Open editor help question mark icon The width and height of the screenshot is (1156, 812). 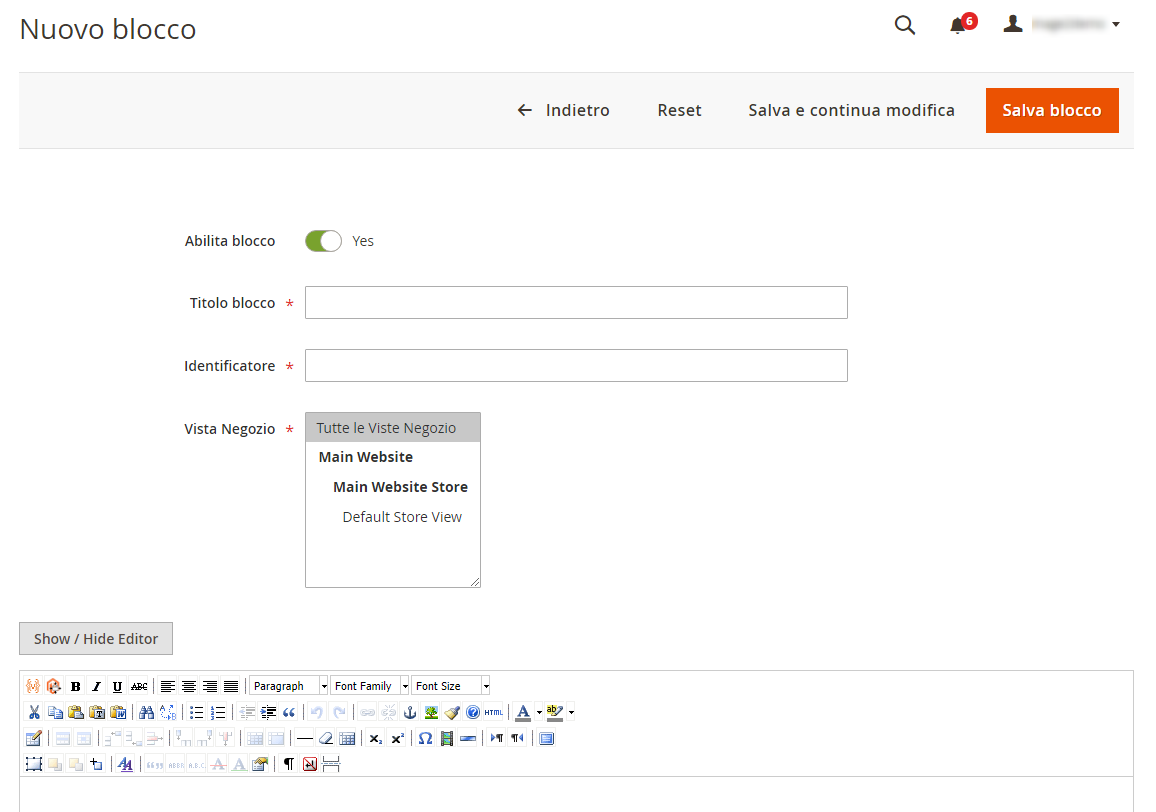[473, 712]
